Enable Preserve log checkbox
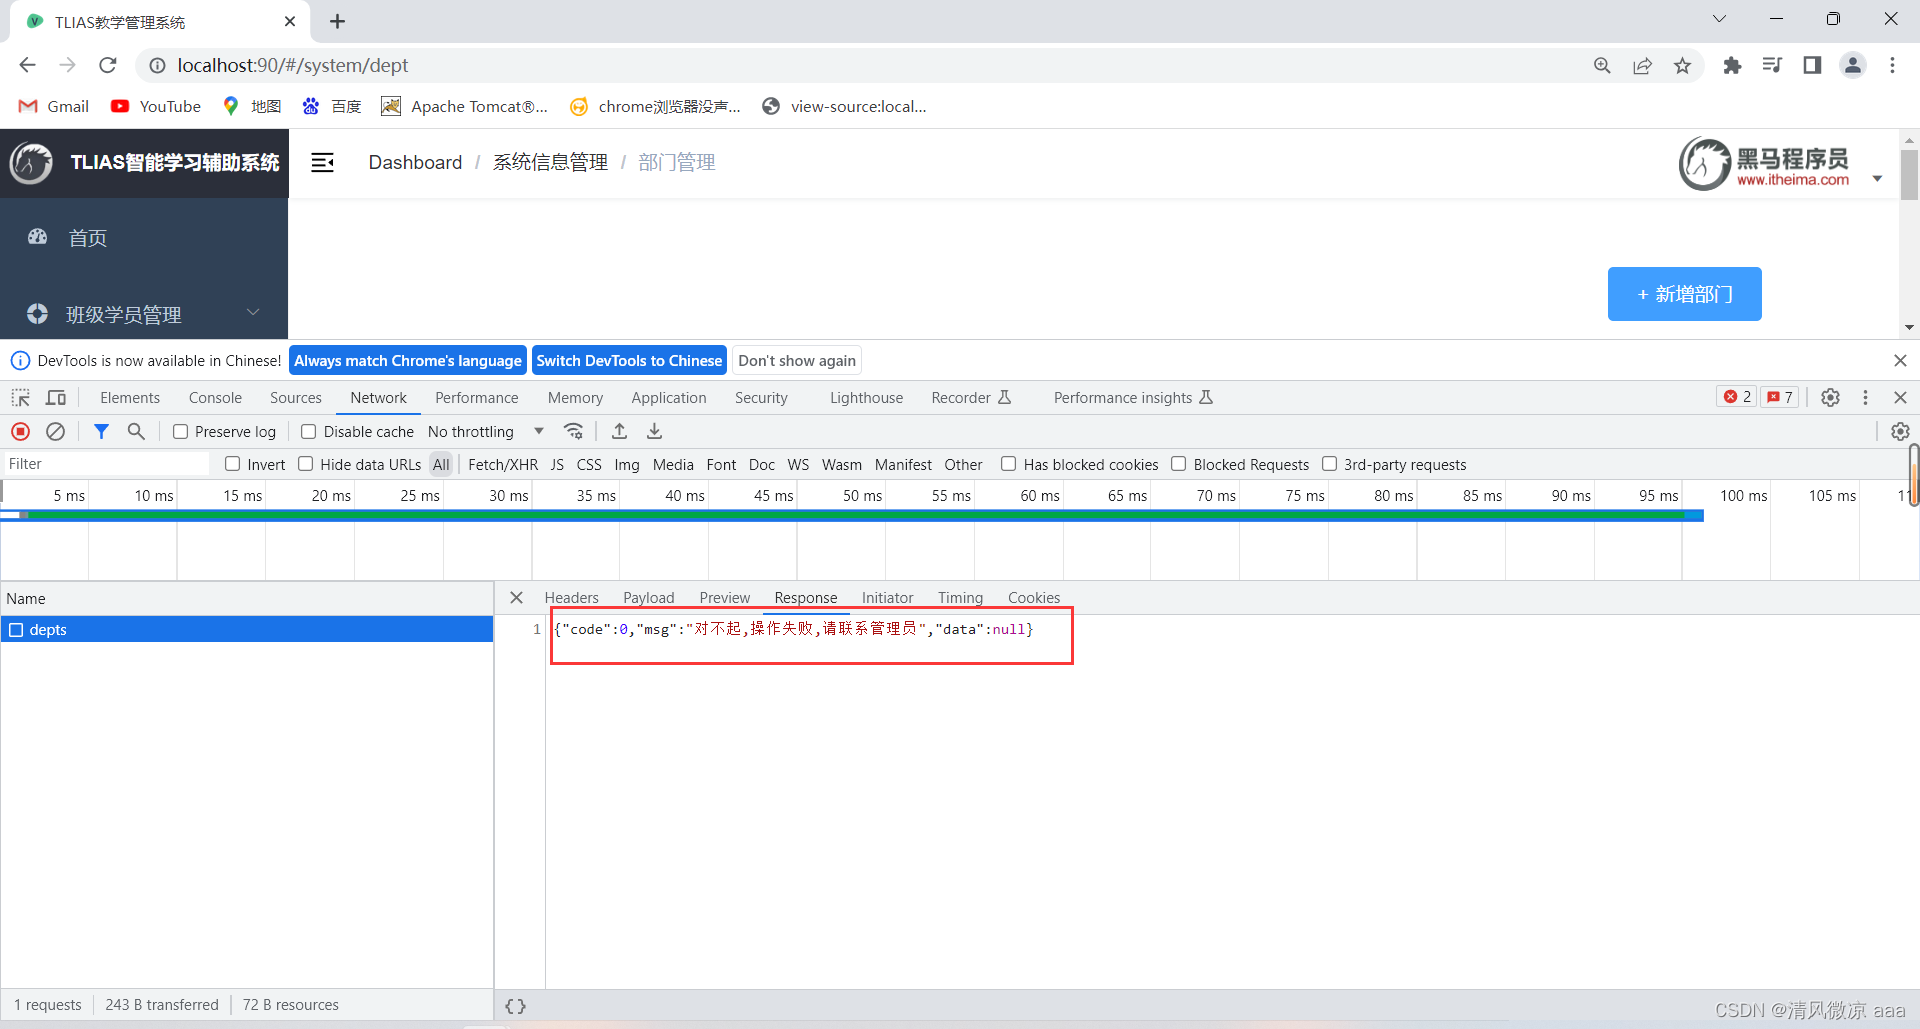This screenshot has width=1920, height=1029. pos(180,431)
